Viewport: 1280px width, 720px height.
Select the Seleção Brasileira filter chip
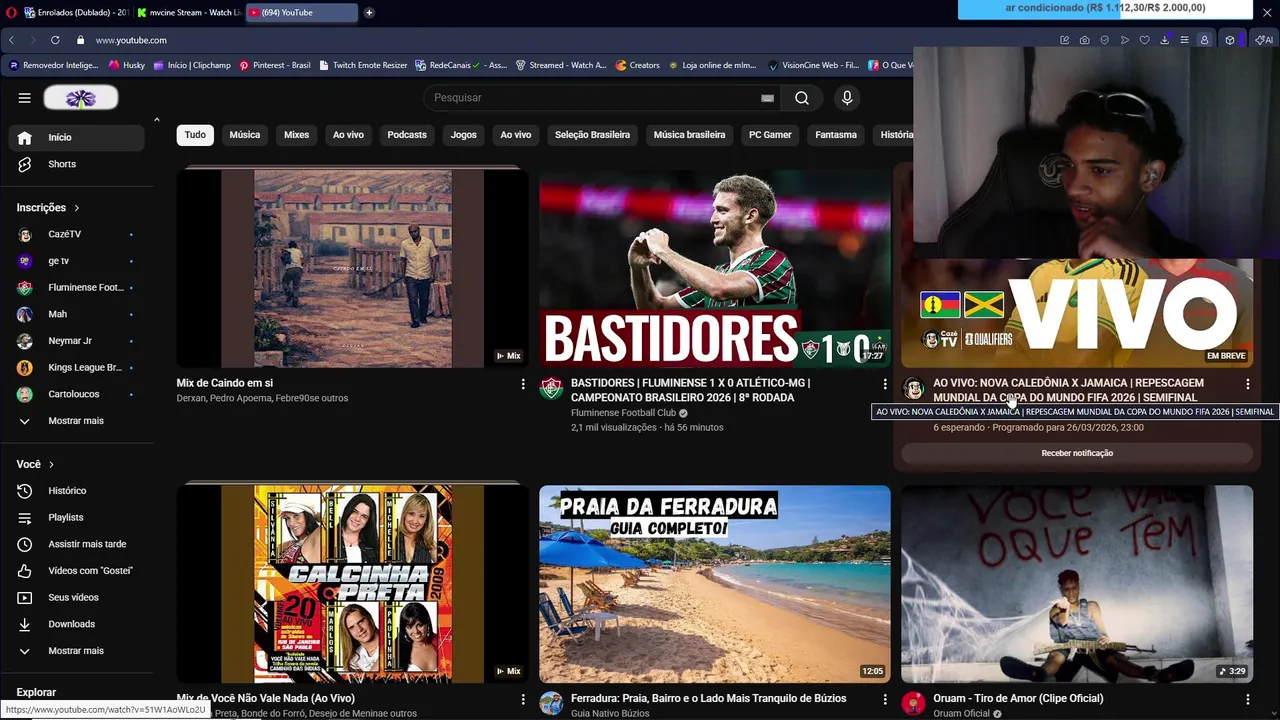point(593,135)
